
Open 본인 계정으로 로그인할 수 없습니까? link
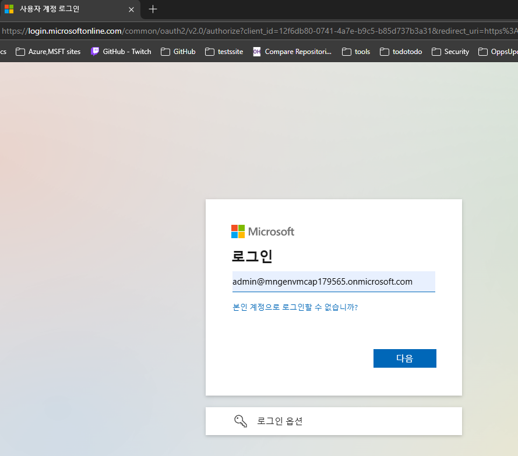point(295,307)
